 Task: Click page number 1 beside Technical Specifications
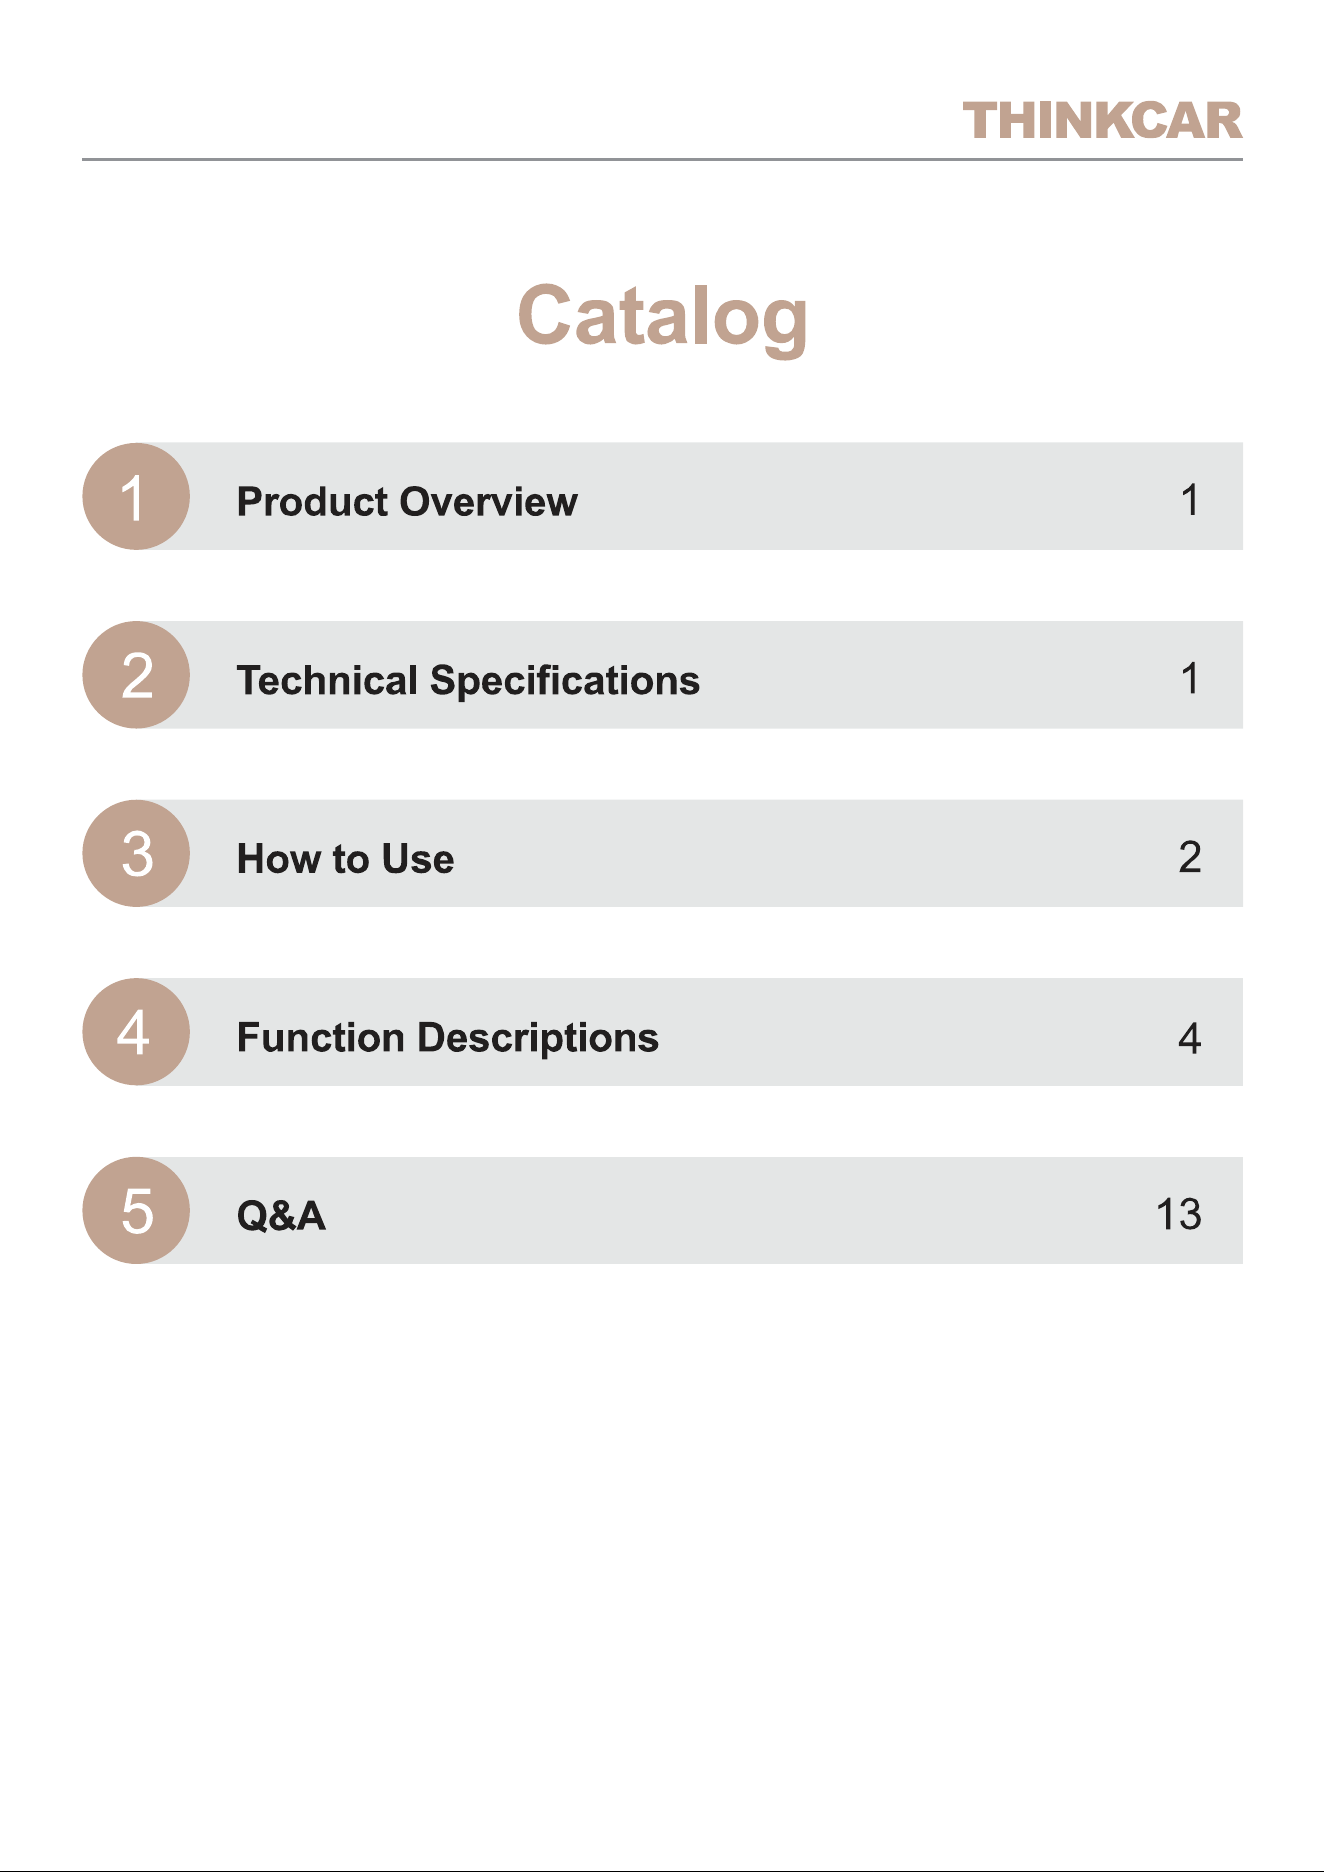1190,678
